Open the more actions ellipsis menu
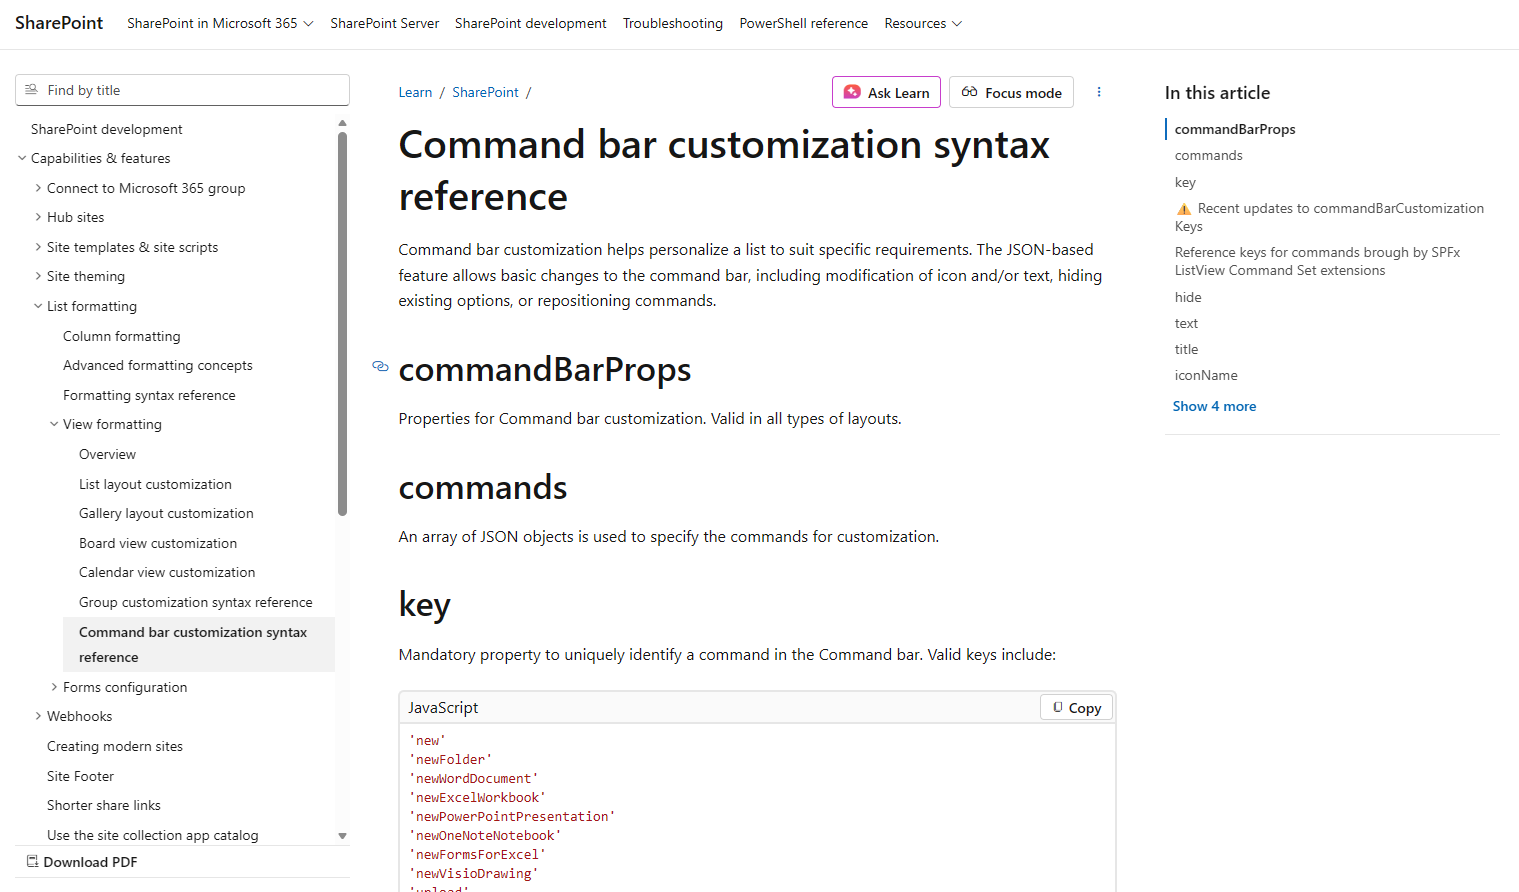Screen dimensions: 1519x892 [x=1099, y=92]
